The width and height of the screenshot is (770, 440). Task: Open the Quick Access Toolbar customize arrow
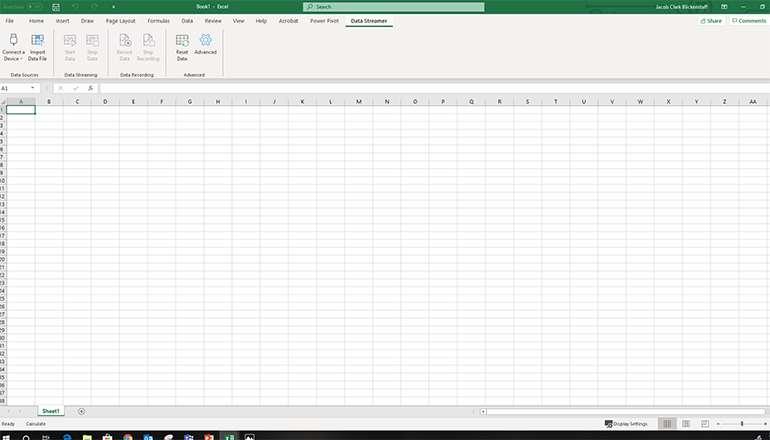click(x=113, y=7)
